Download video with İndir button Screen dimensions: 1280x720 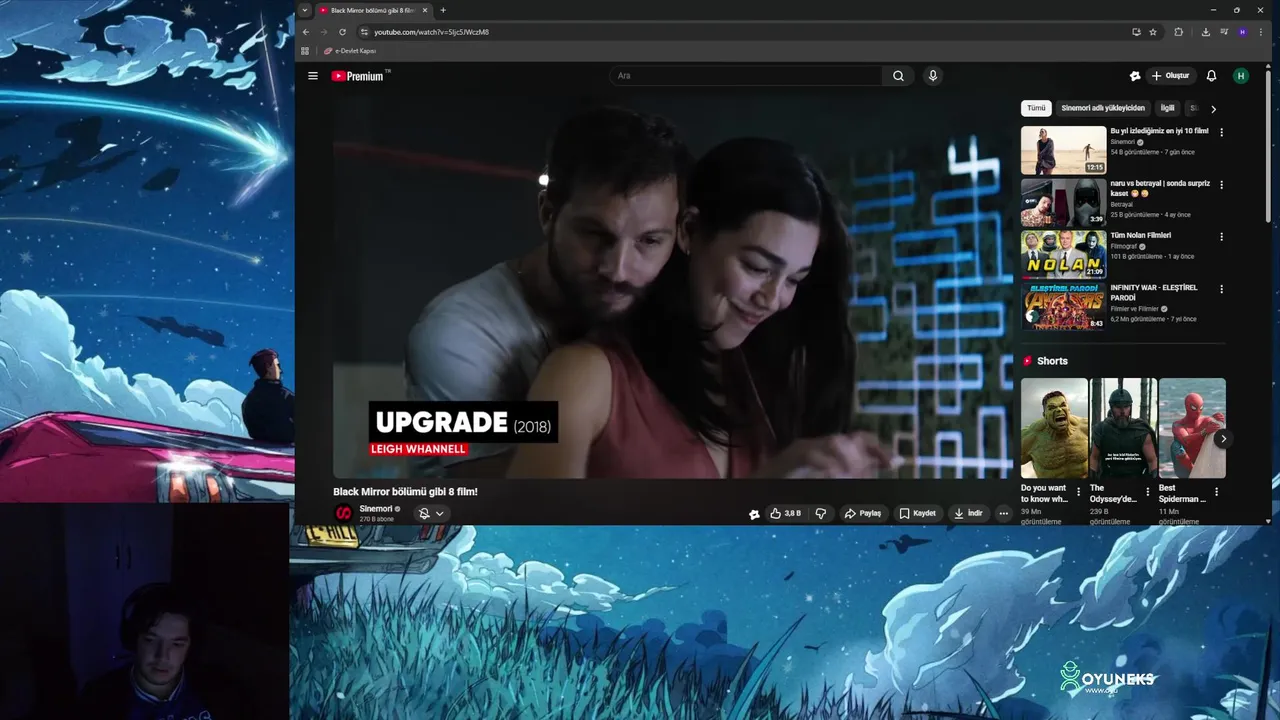point(968,513)
